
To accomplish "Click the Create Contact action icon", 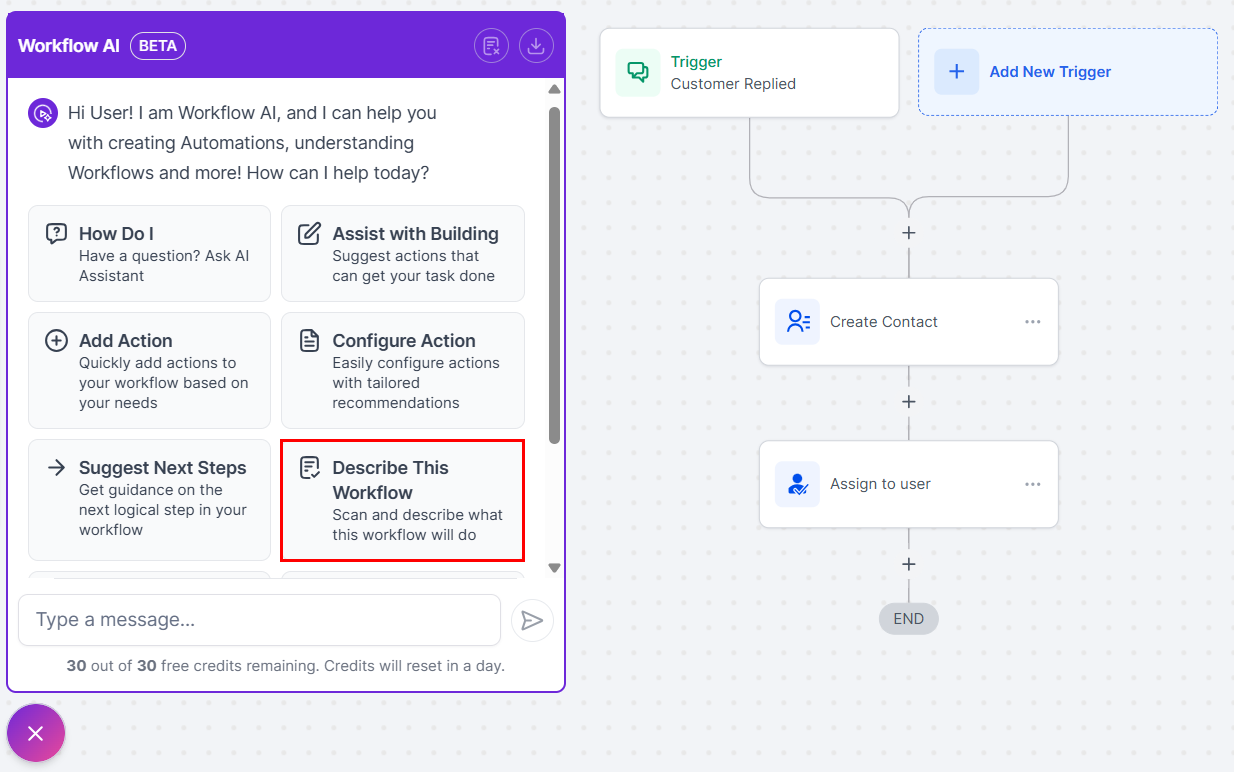I will point(797,322).
